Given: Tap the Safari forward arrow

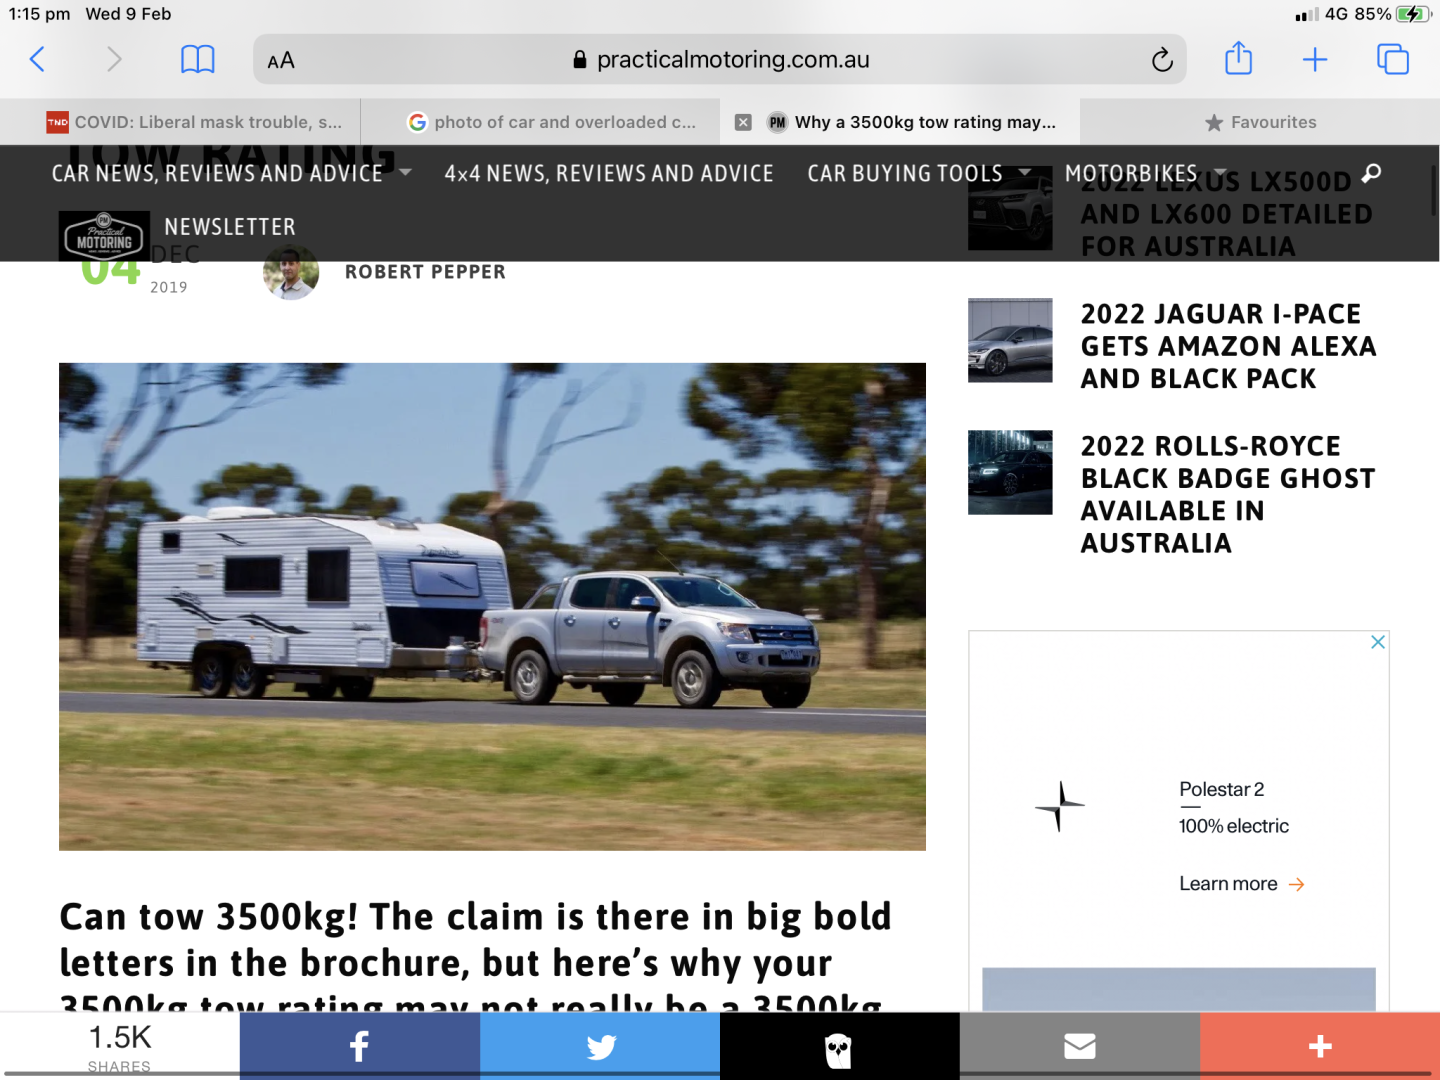Looking at the screenshot, I should (114, 60).
